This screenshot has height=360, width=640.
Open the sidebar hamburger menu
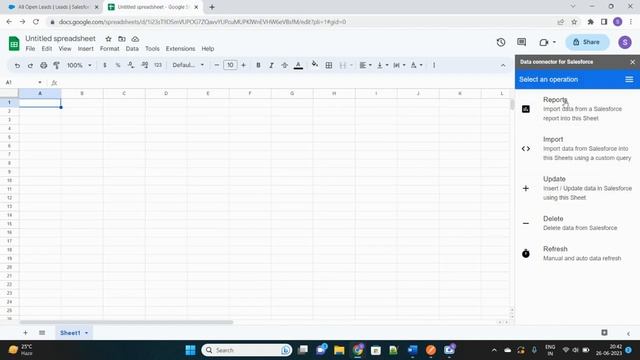click(629, 79)
